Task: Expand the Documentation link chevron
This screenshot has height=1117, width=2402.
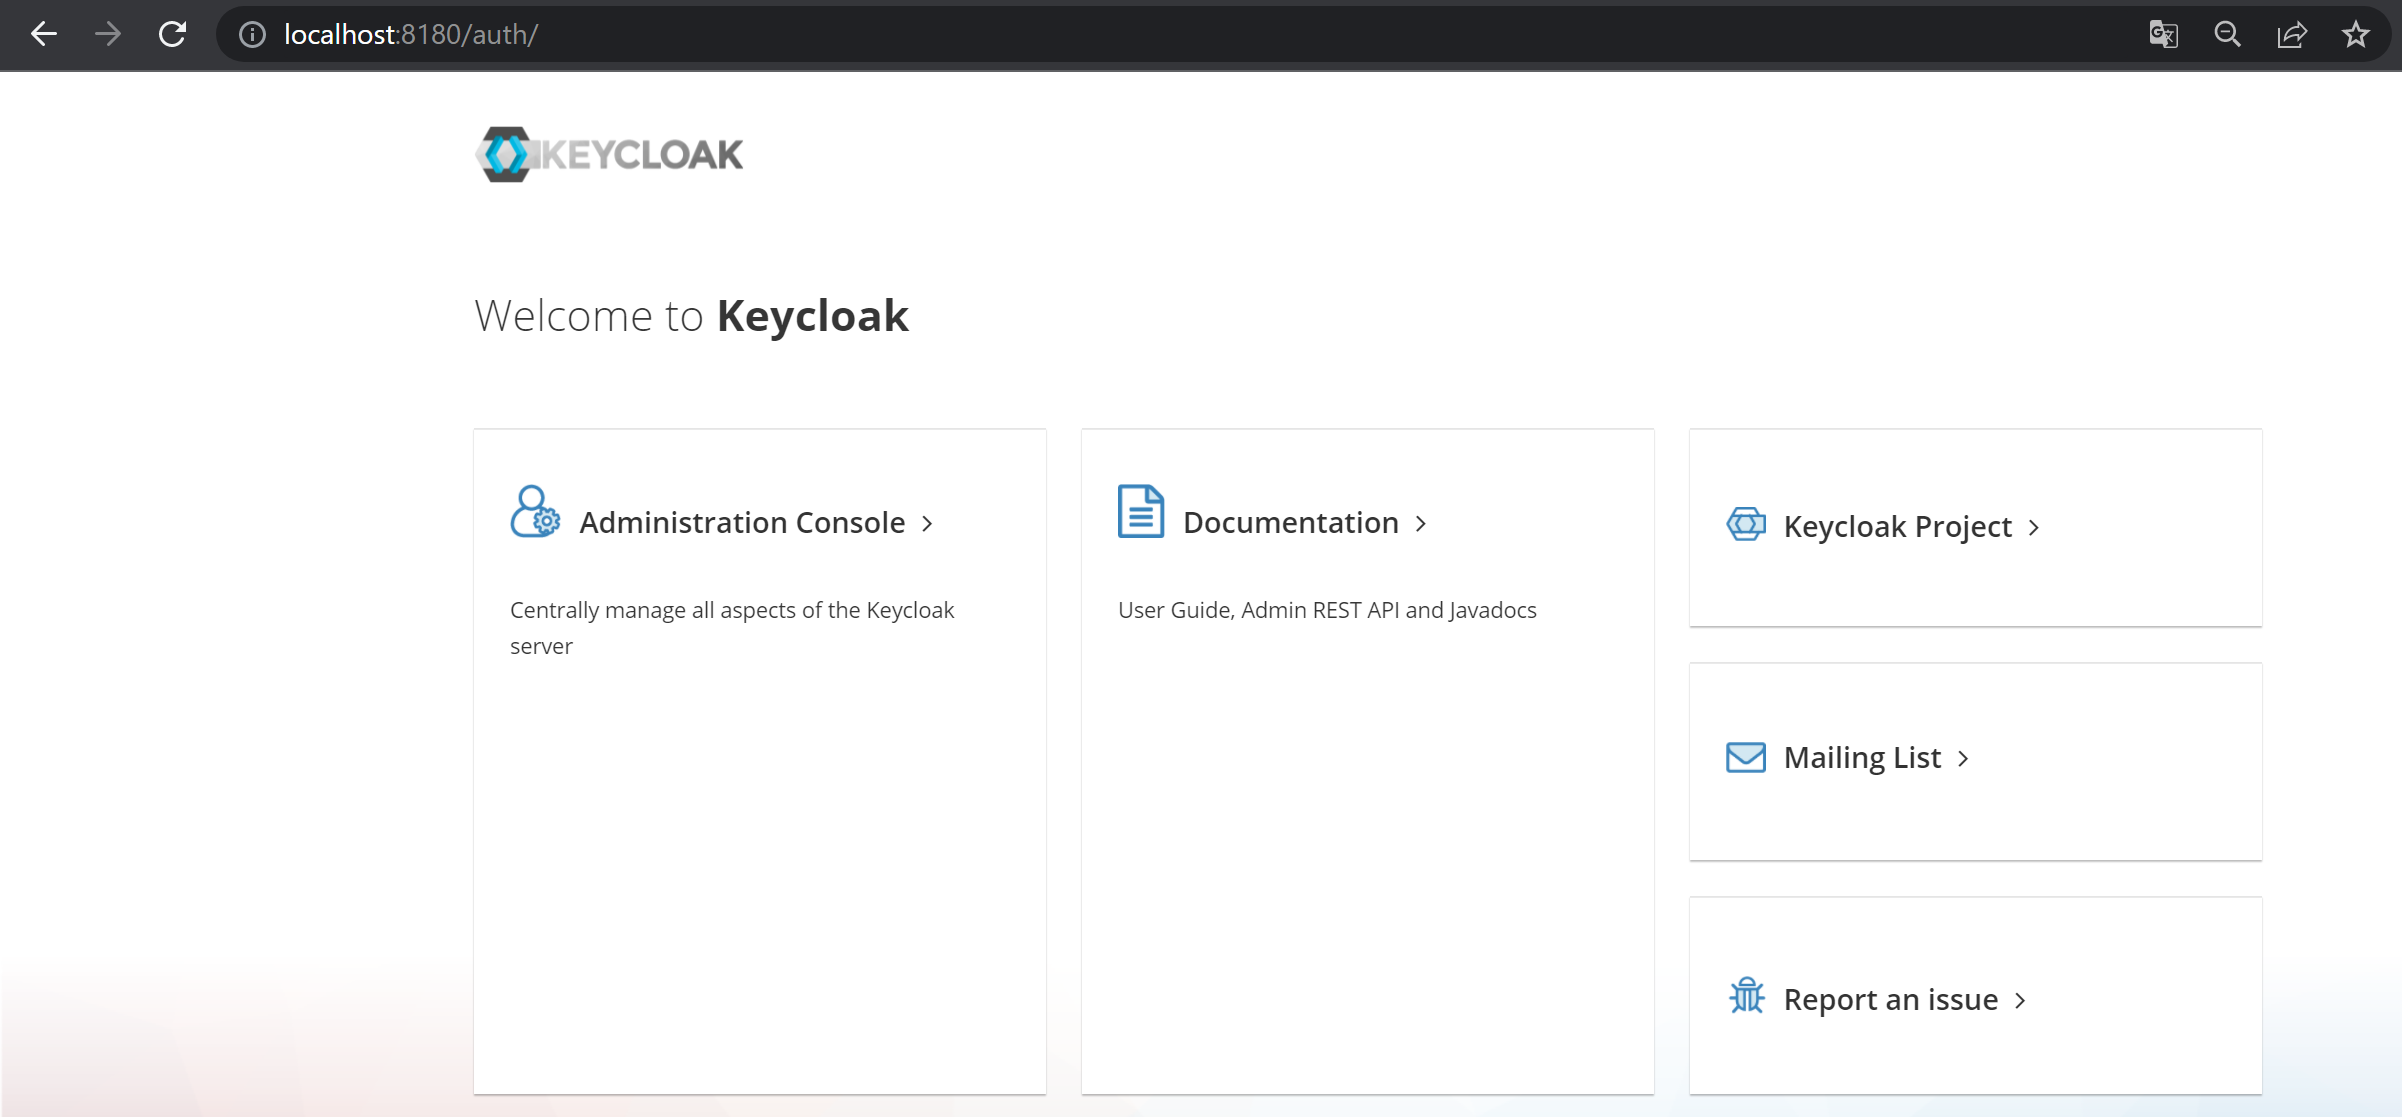Action: point(1421,523)
